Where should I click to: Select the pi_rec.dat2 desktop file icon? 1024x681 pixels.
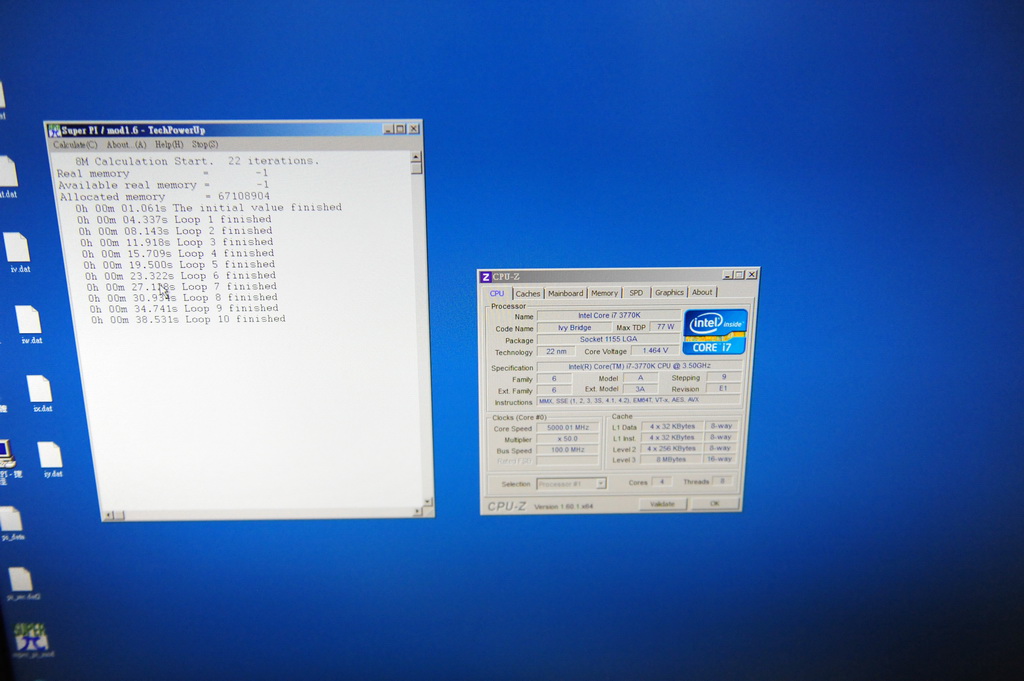tap(22, 582)
